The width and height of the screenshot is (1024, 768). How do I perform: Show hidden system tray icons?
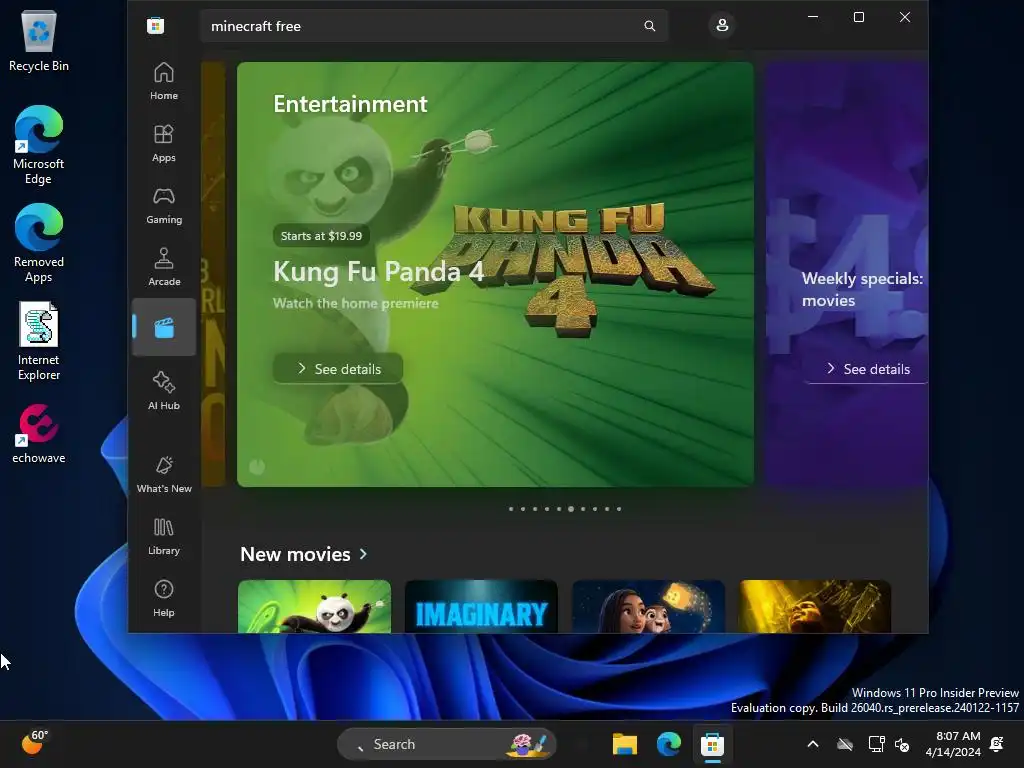(x=813, y=744)
